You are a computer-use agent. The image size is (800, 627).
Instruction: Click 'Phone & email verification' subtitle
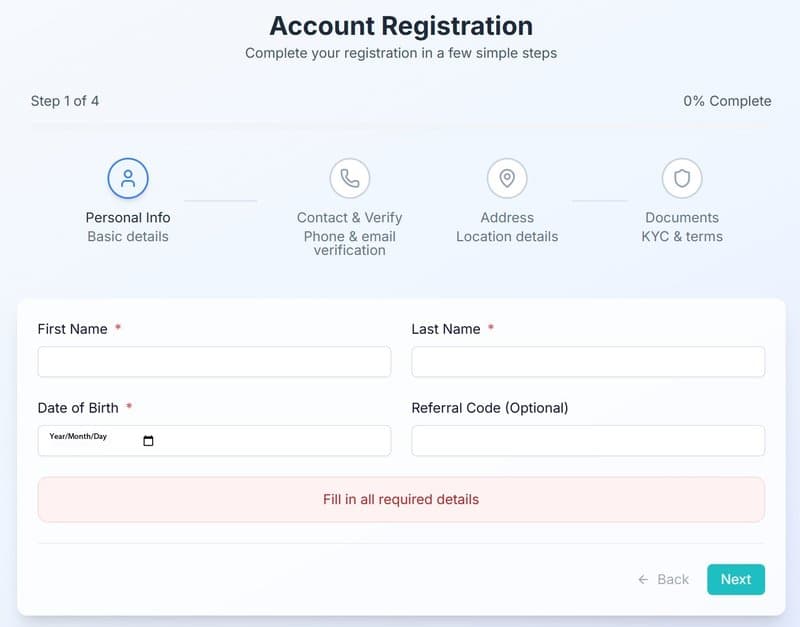pos(350,243)
